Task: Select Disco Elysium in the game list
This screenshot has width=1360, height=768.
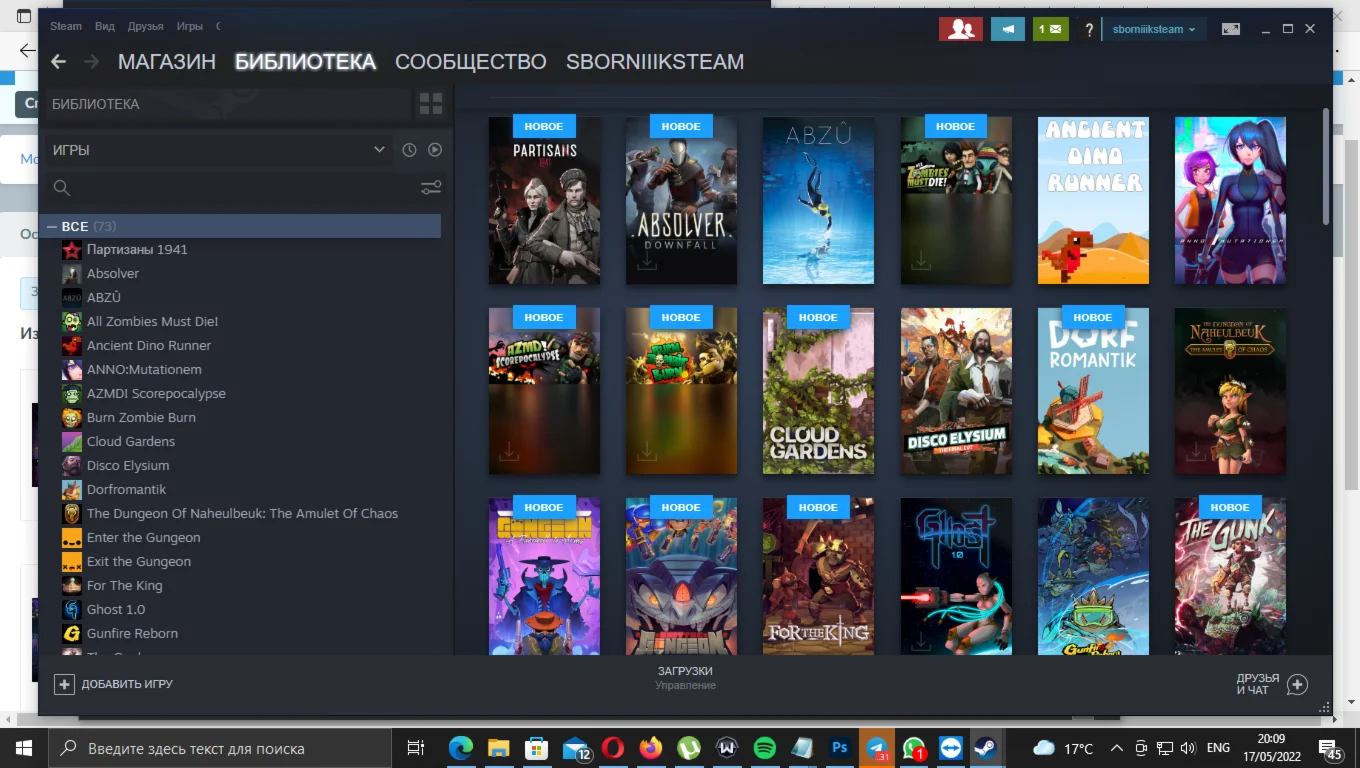Action: [x=128, y=465]
